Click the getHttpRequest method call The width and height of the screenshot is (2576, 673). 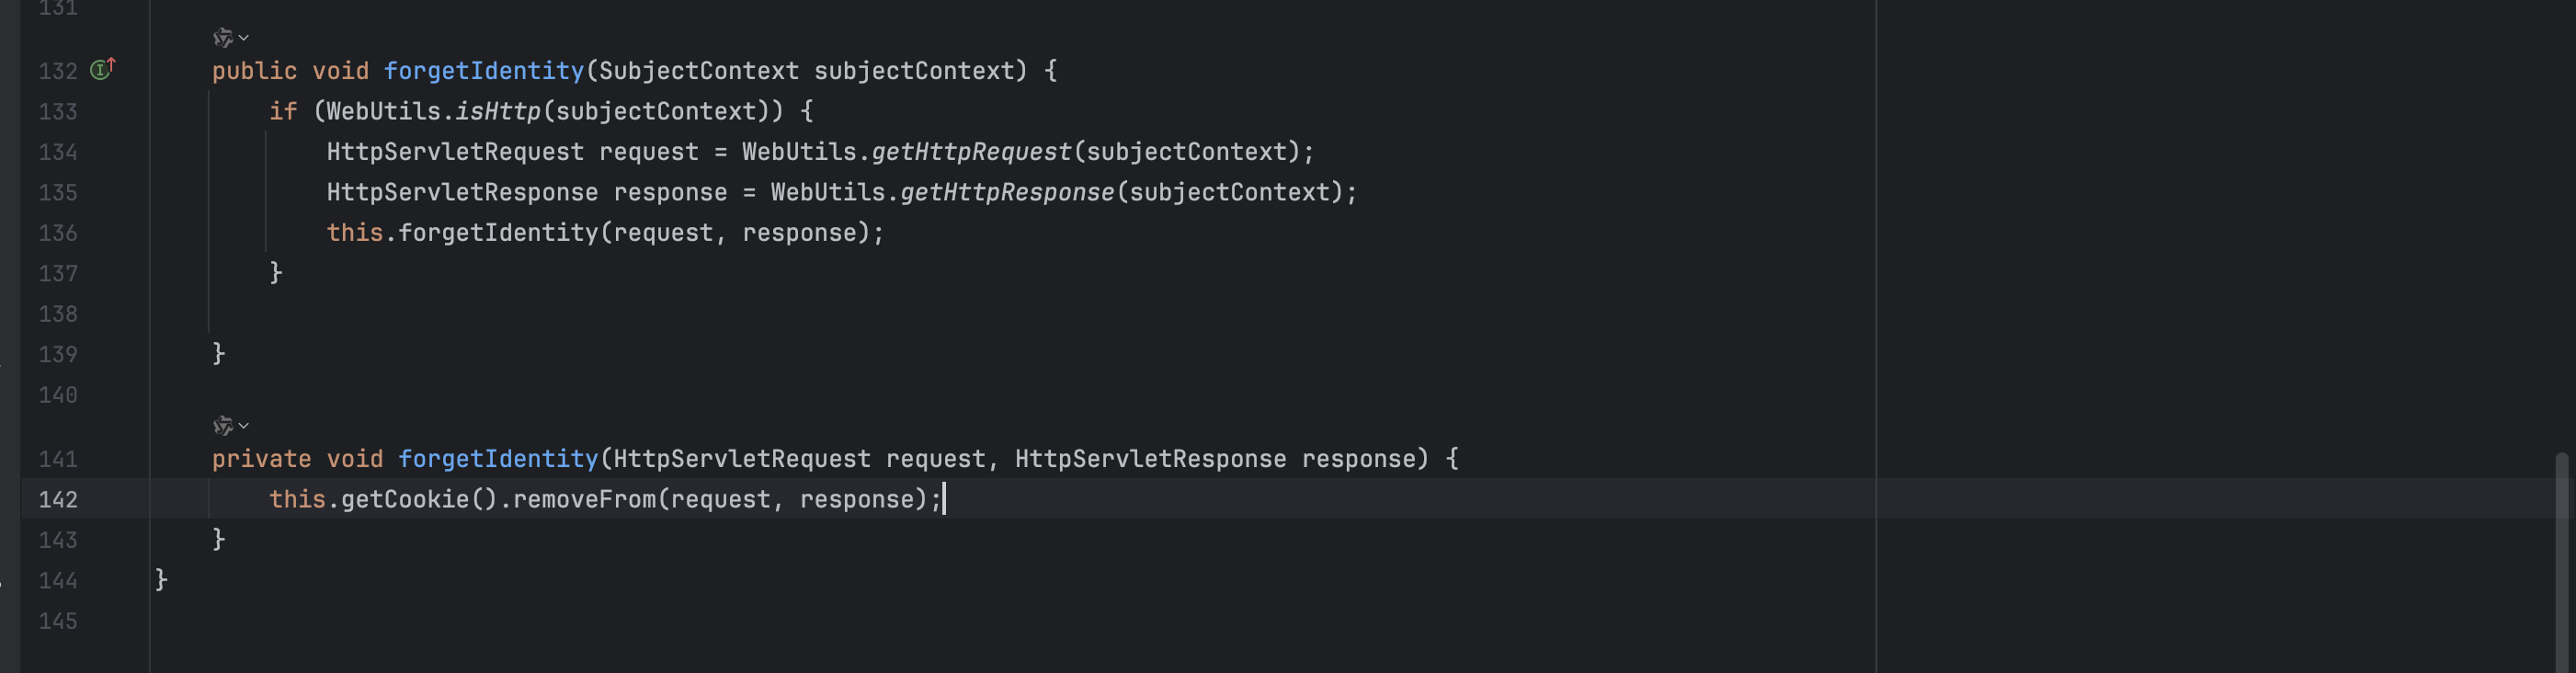pos(970,152)
